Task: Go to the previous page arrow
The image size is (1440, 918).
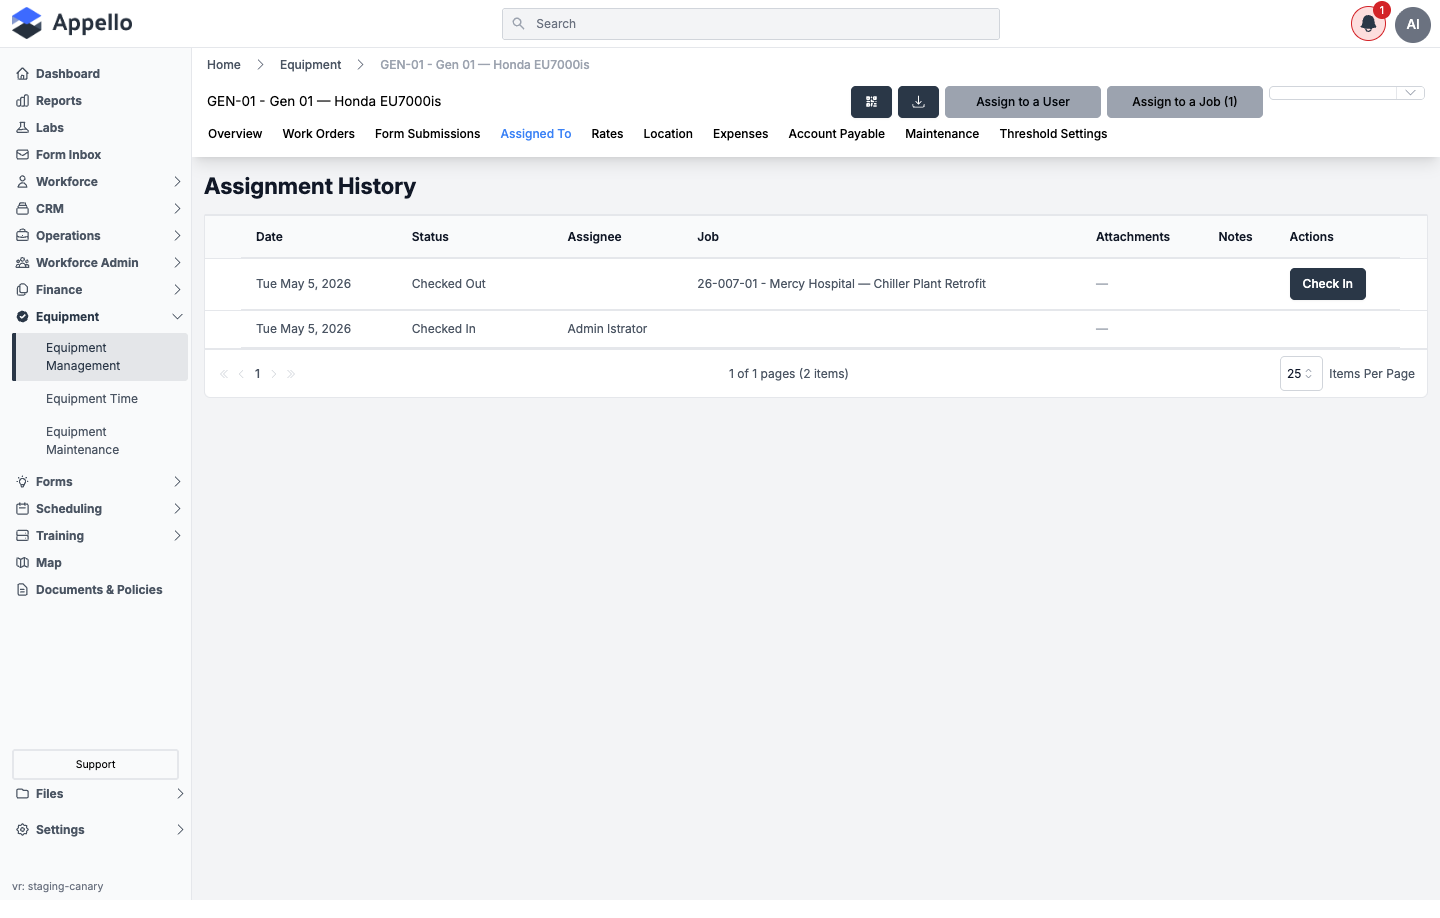Action: (x=241, y=374)
